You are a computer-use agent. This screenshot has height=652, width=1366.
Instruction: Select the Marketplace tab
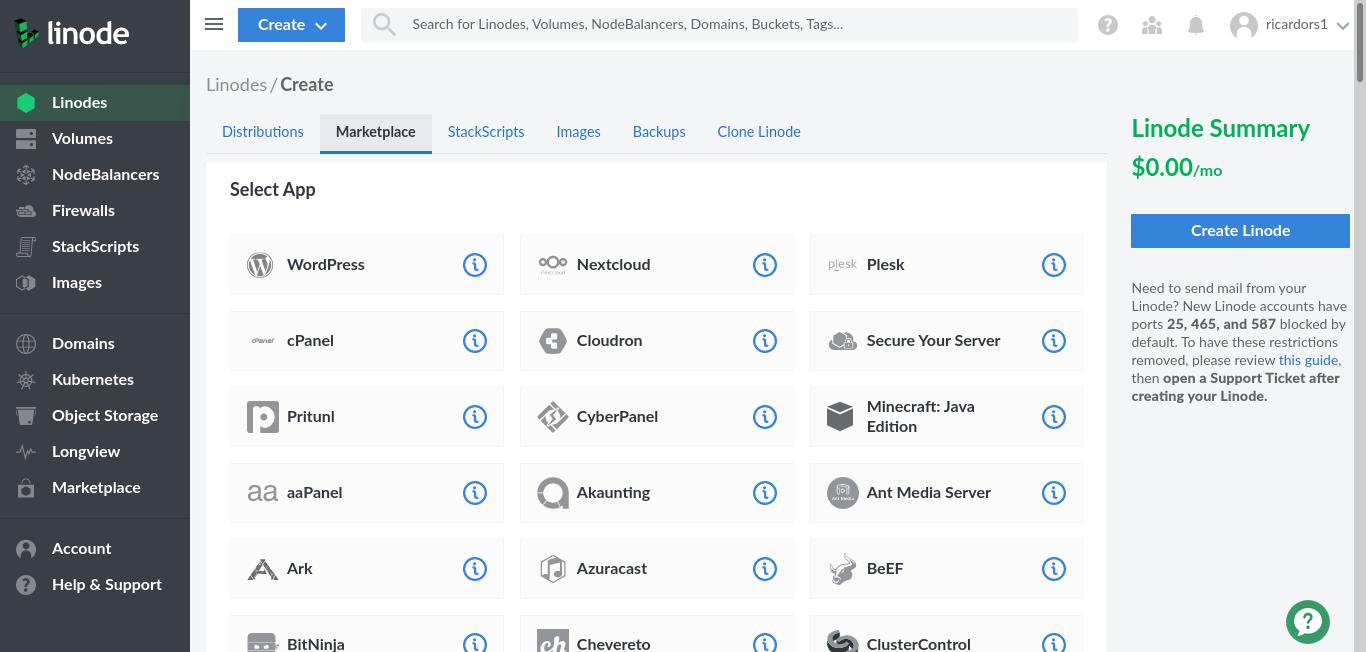376,132
